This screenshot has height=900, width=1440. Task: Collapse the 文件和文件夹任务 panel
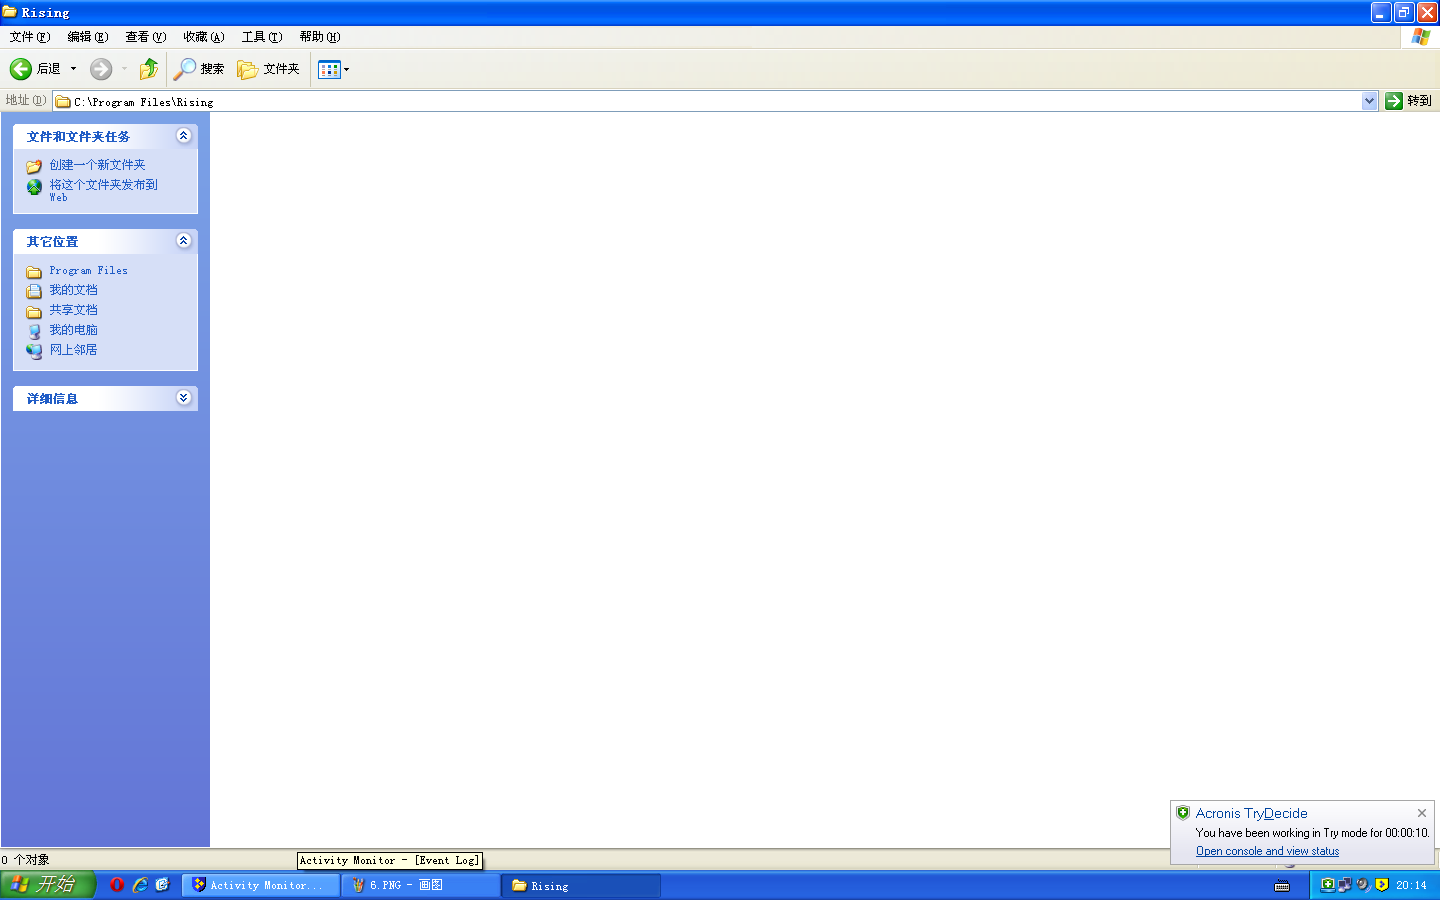click(x=183, y=136)
